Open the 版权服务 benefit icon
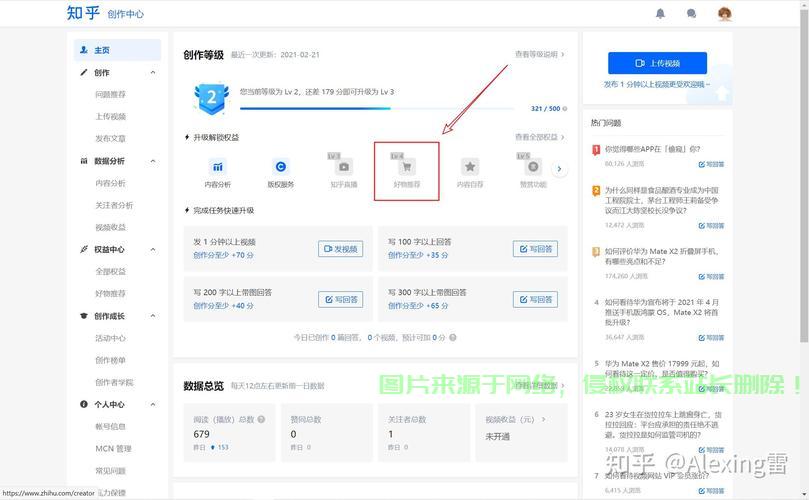This screenshot has width=809, height=500. click(x=281, y=167)
